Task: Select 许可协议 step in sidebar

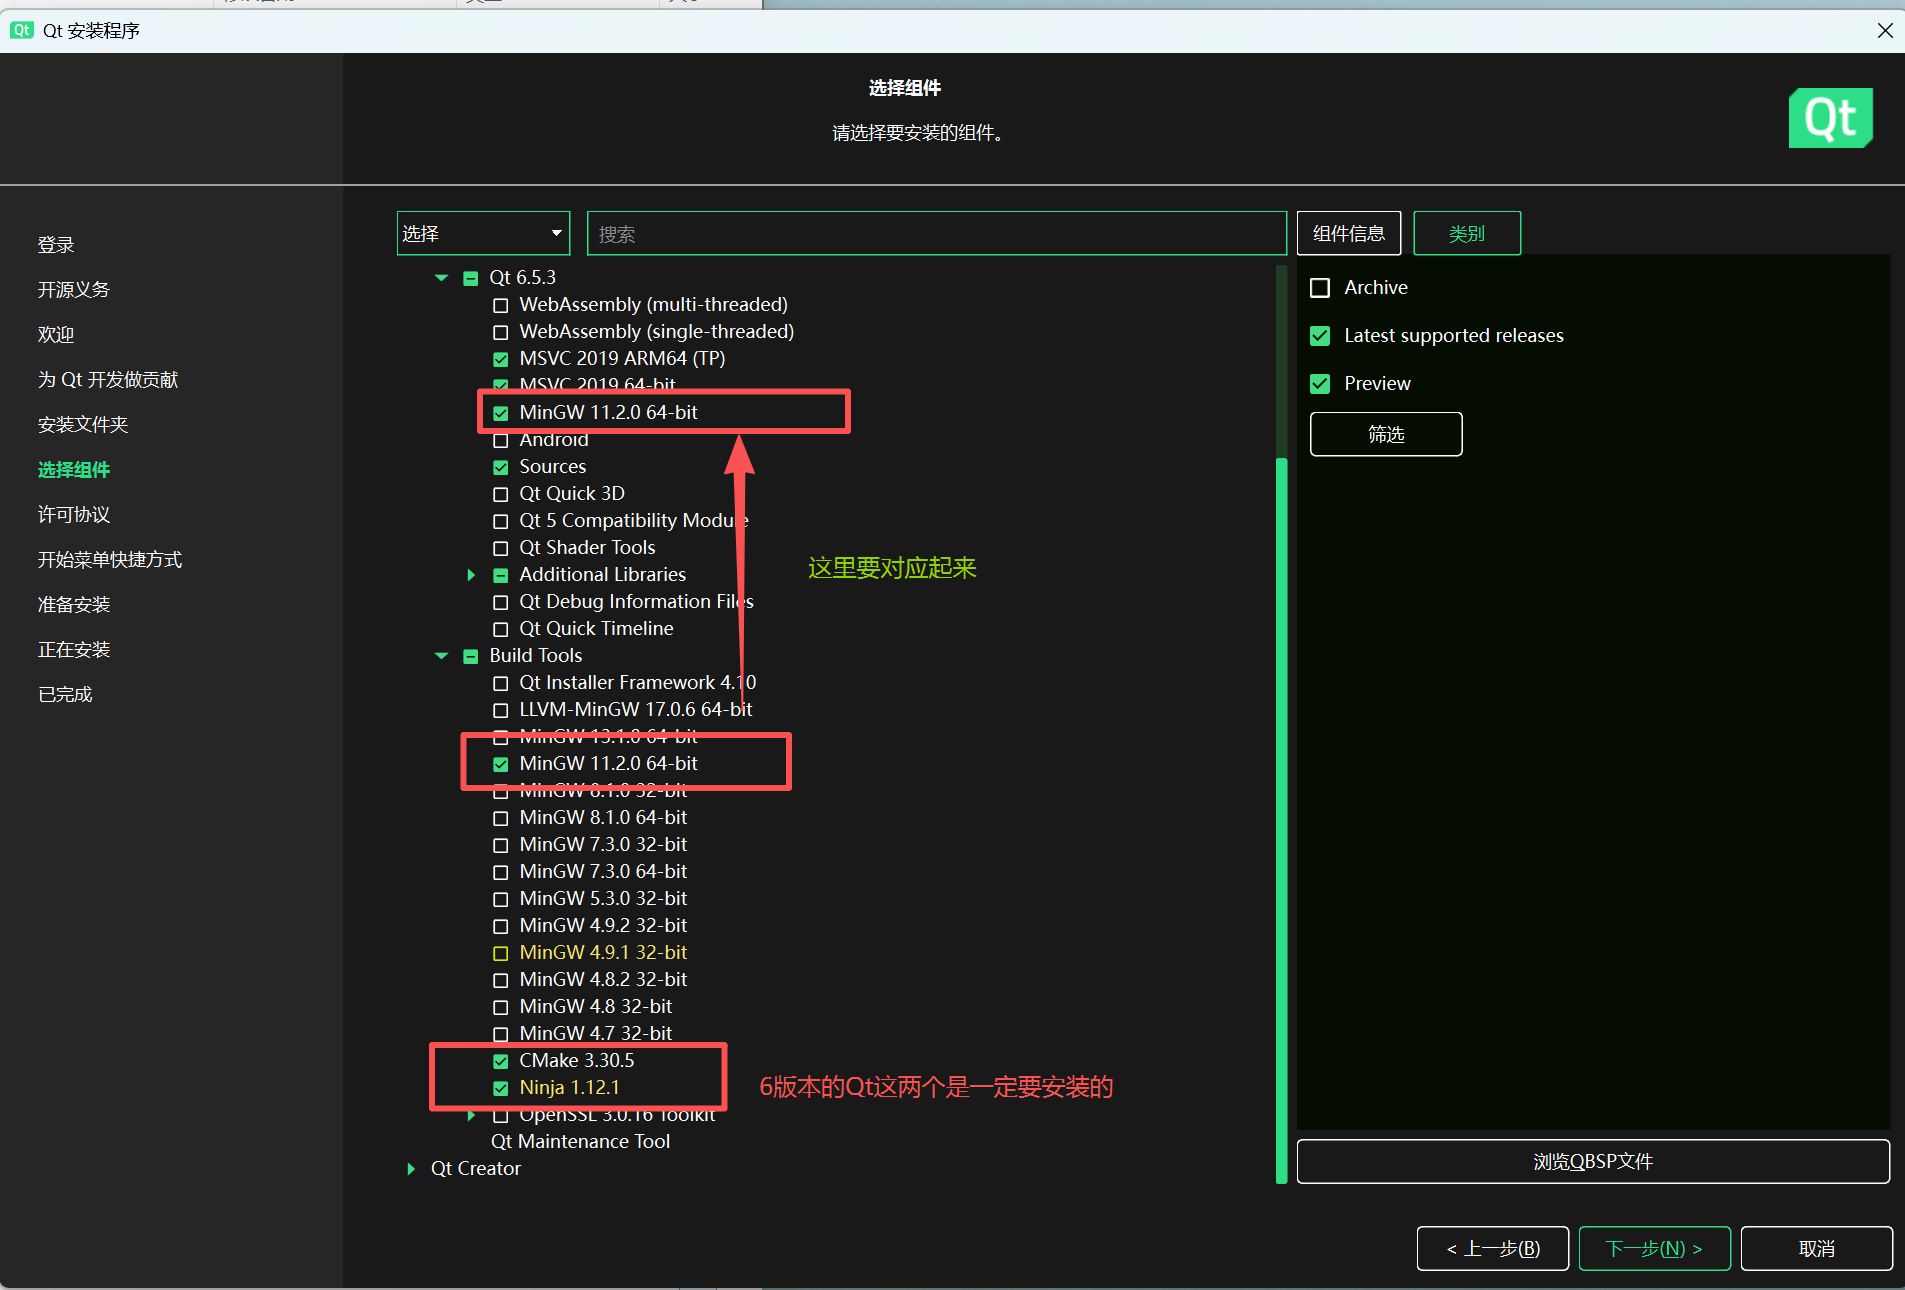Action: (x=74, y=515)
